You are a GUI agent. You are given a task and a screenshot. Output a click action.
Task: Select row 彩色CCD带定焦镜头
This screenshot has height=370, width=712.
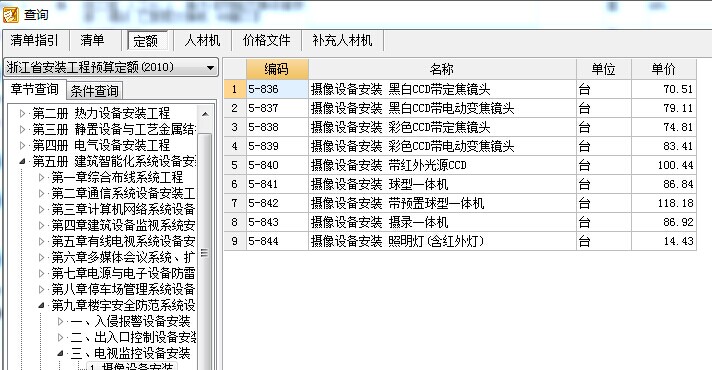460,127
